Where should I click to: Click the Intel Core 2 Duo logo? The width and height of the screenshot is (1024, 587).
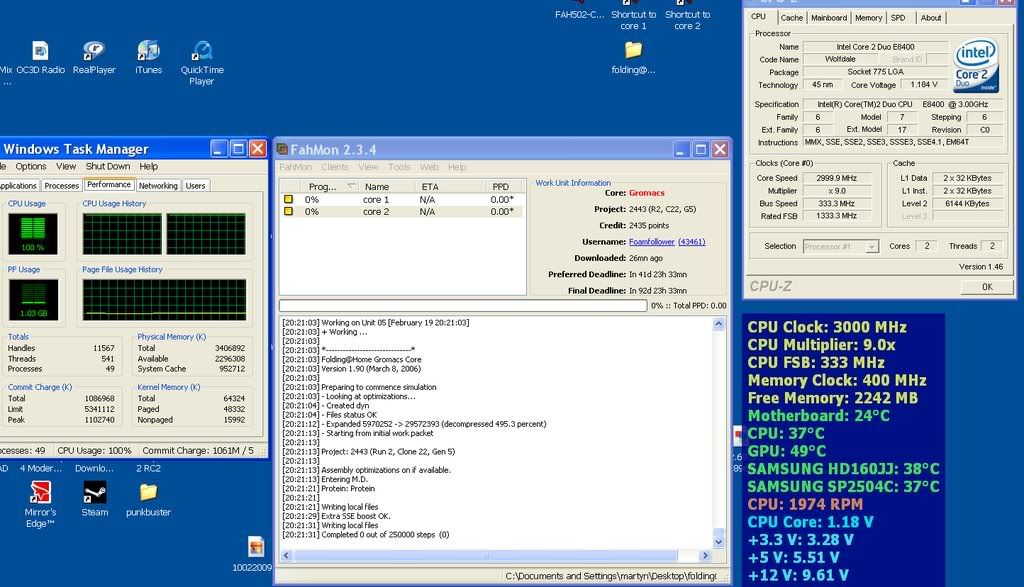click(976, 64)
